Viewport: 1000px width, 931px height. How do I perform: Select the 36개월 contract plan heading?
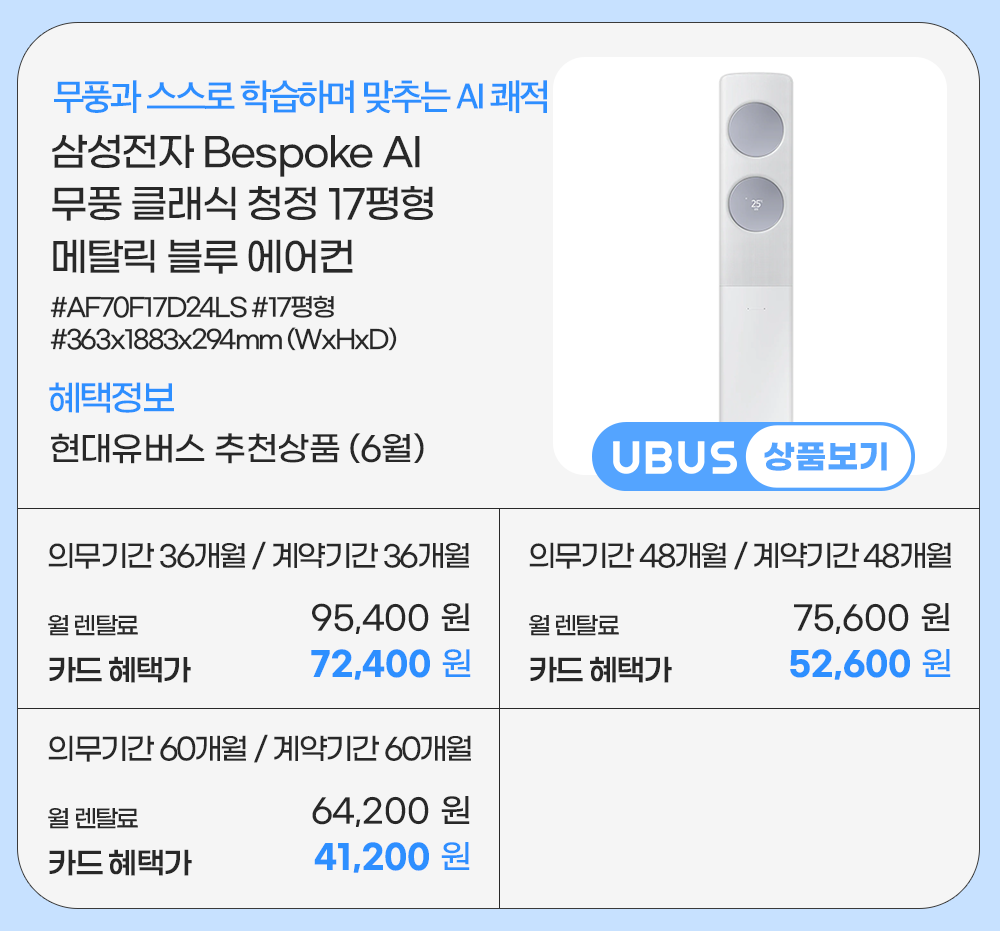point(259,556)
